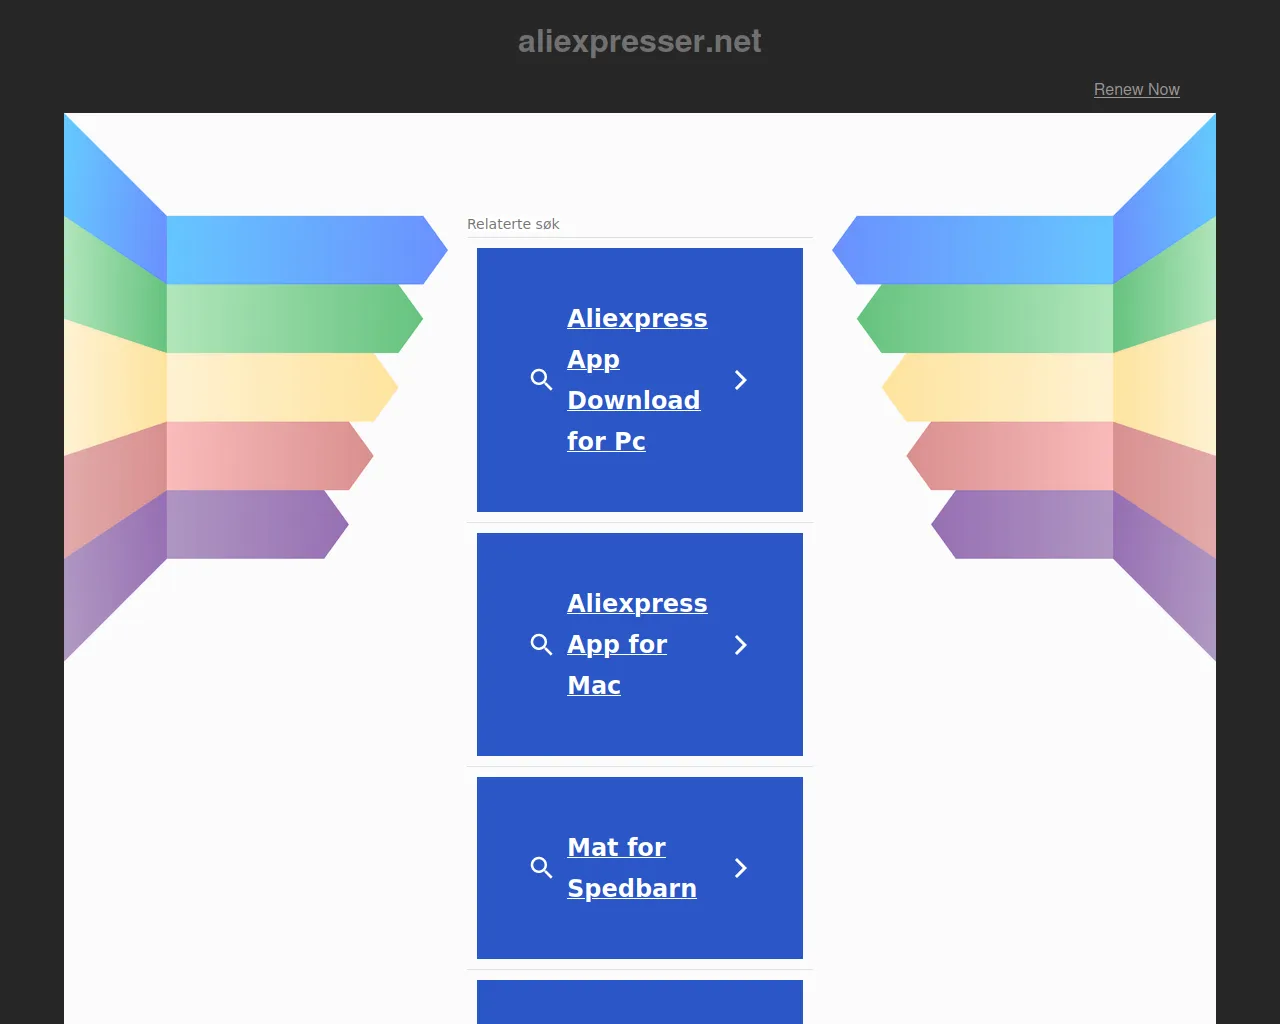Click the blue ribbon on the right side

pos(980,250)
